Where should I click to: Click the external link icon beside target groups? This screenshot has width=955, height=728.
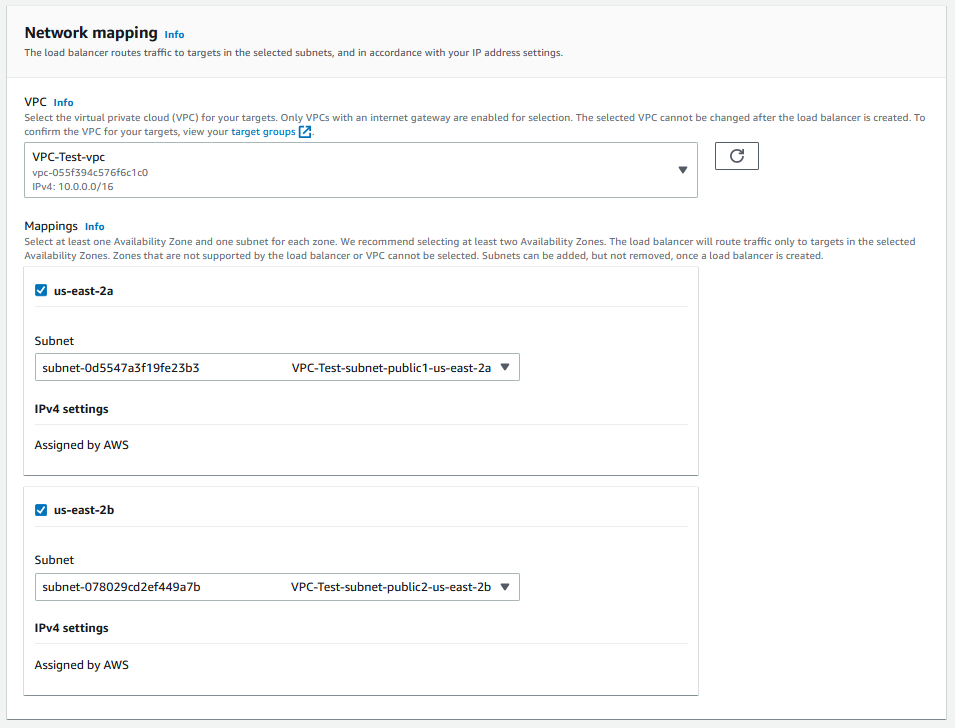[305, 132]
